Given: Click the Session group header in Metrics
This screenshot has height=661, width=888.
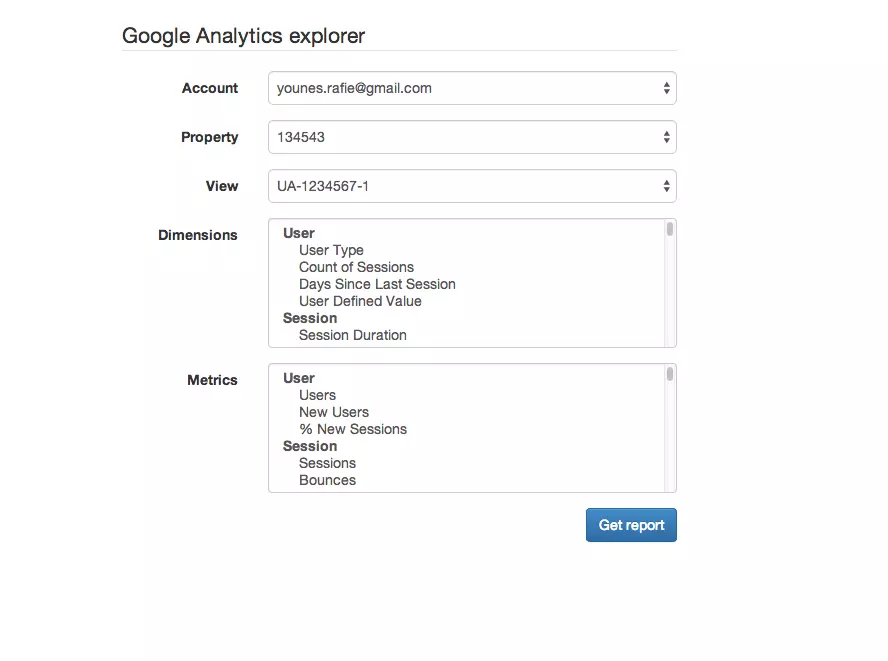Looking at the screenshot, I should [310, 446].
